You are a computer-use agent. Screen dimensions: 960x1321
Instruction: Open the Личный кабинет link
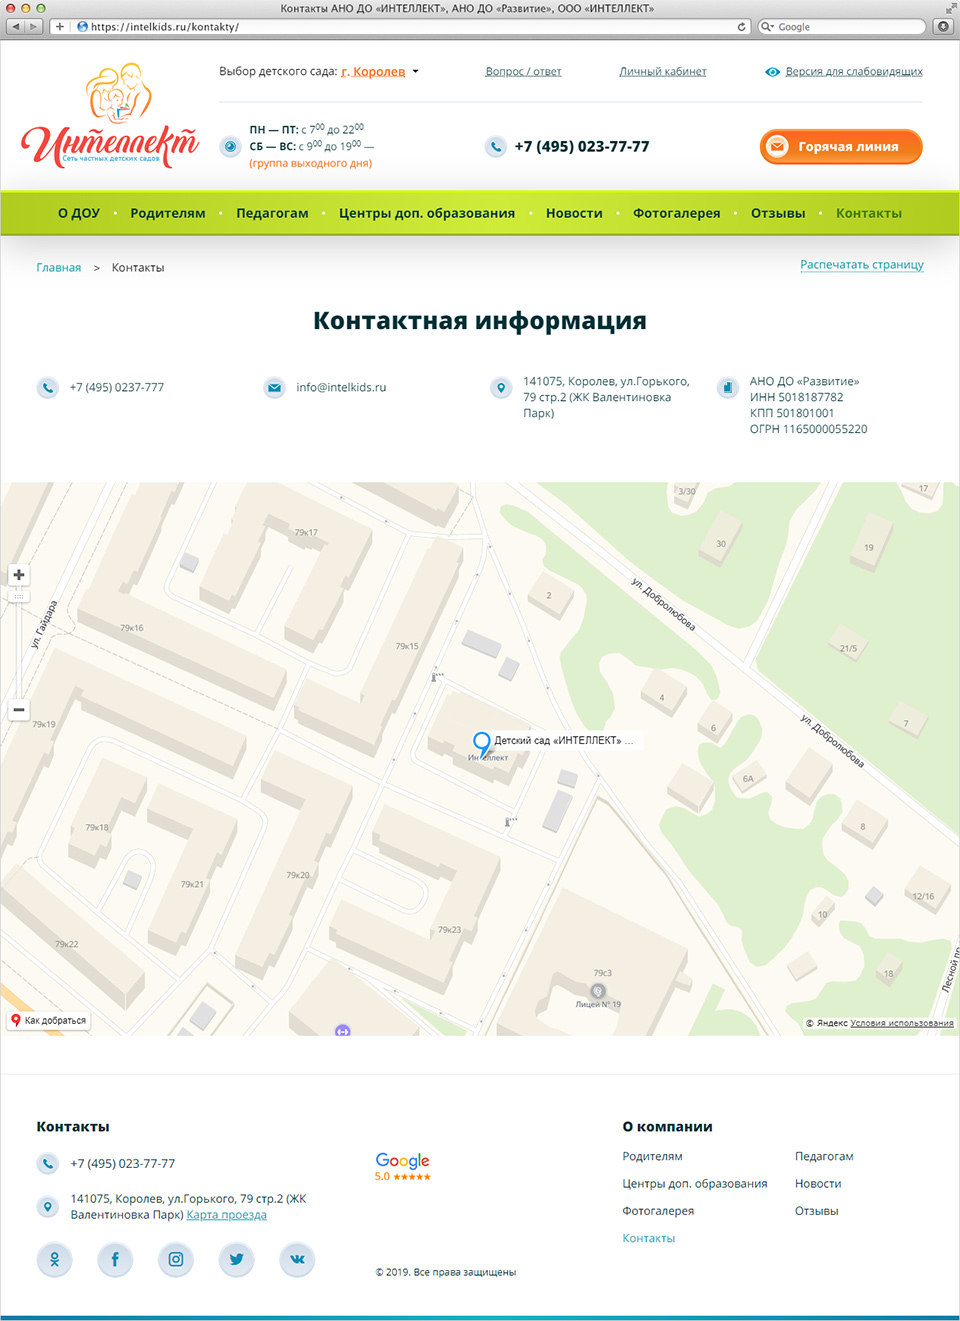663,72
